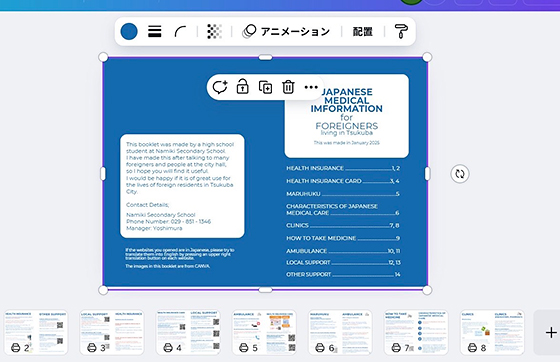The width and height of the screenshot is (560, 362).
Task: Open the アニメーション animation panel
Action: [x=286, y=31]
